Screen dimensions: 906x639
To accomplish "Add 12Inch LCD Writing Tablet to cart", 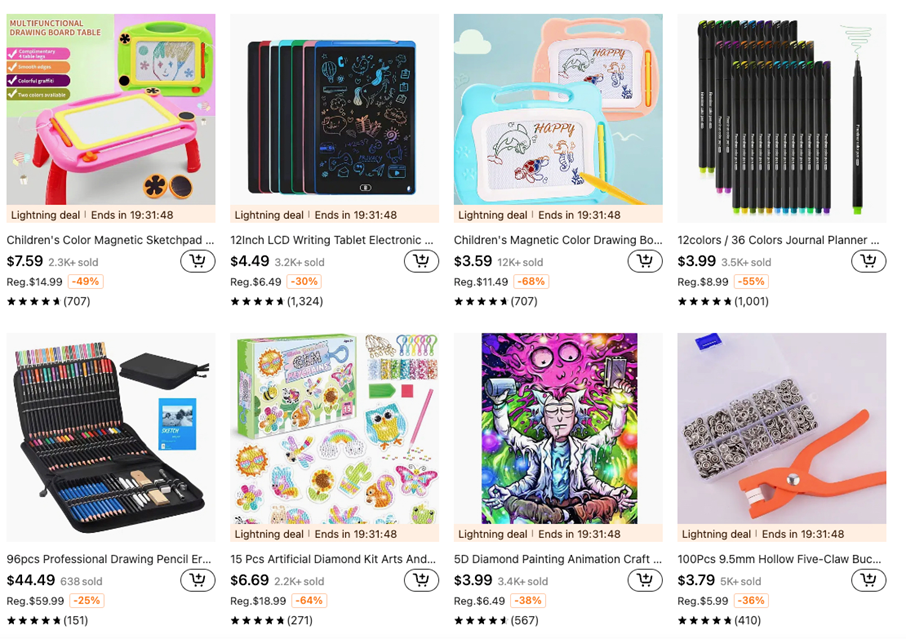I will click(421, 261).
